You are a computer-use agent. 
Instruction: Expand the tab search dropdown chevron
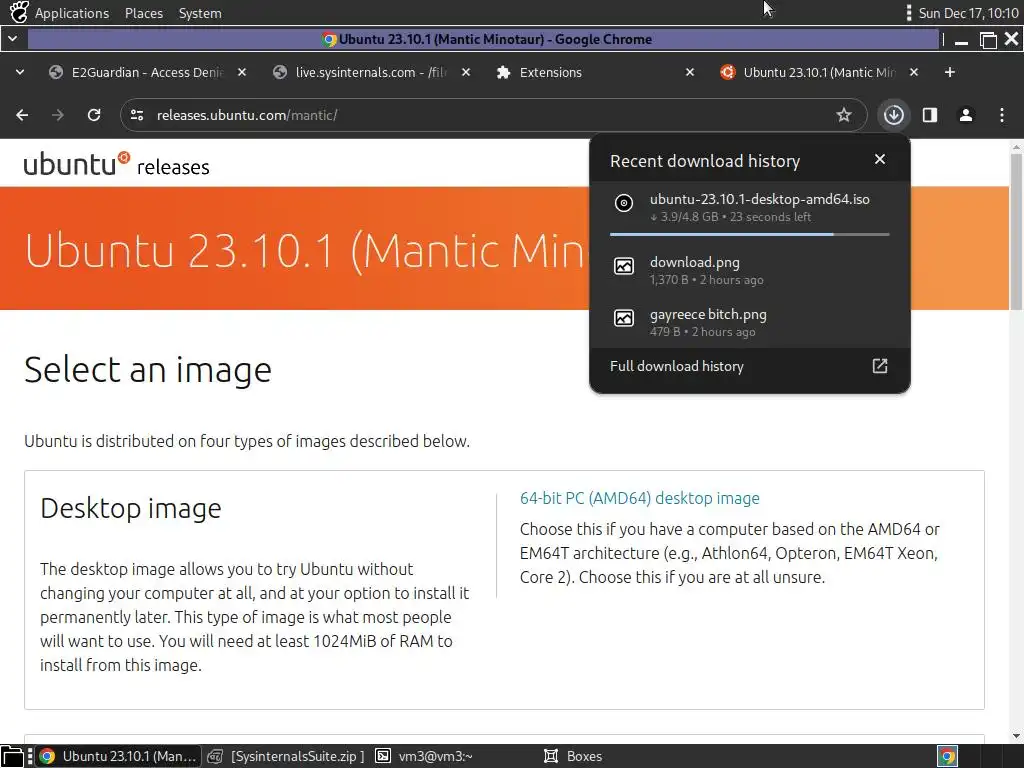[x=20, y=72]
